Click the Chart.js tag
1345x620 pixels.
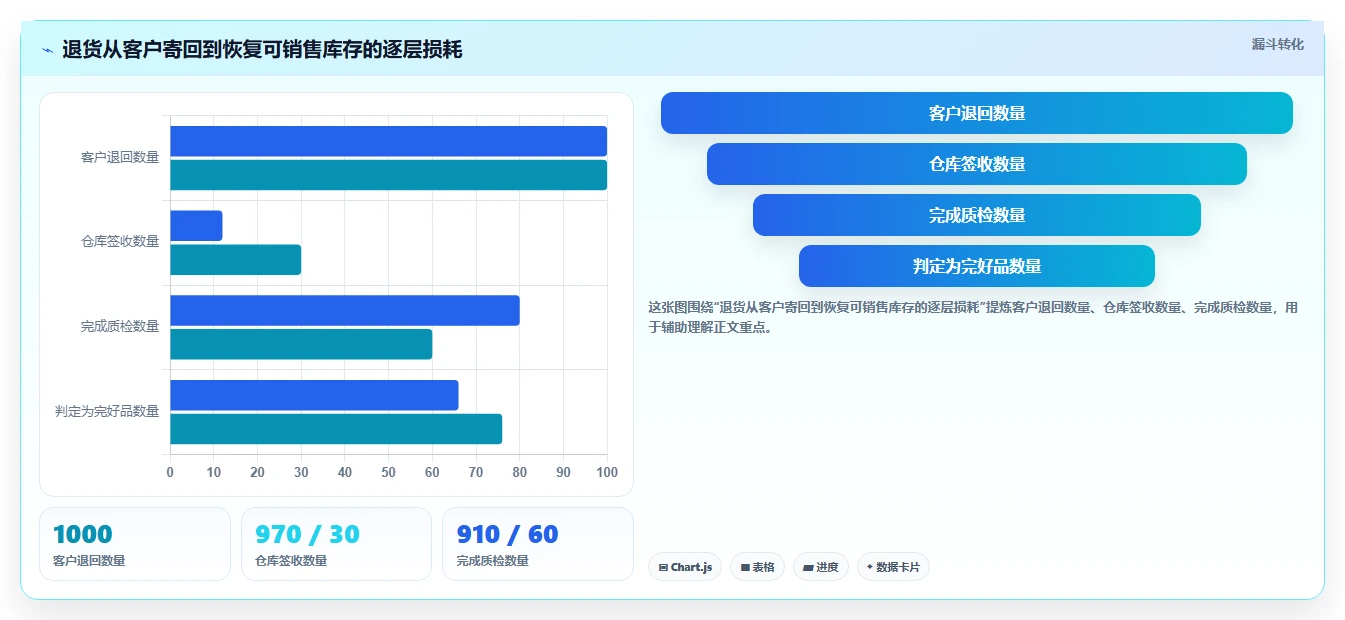click(x=685, y=567)
